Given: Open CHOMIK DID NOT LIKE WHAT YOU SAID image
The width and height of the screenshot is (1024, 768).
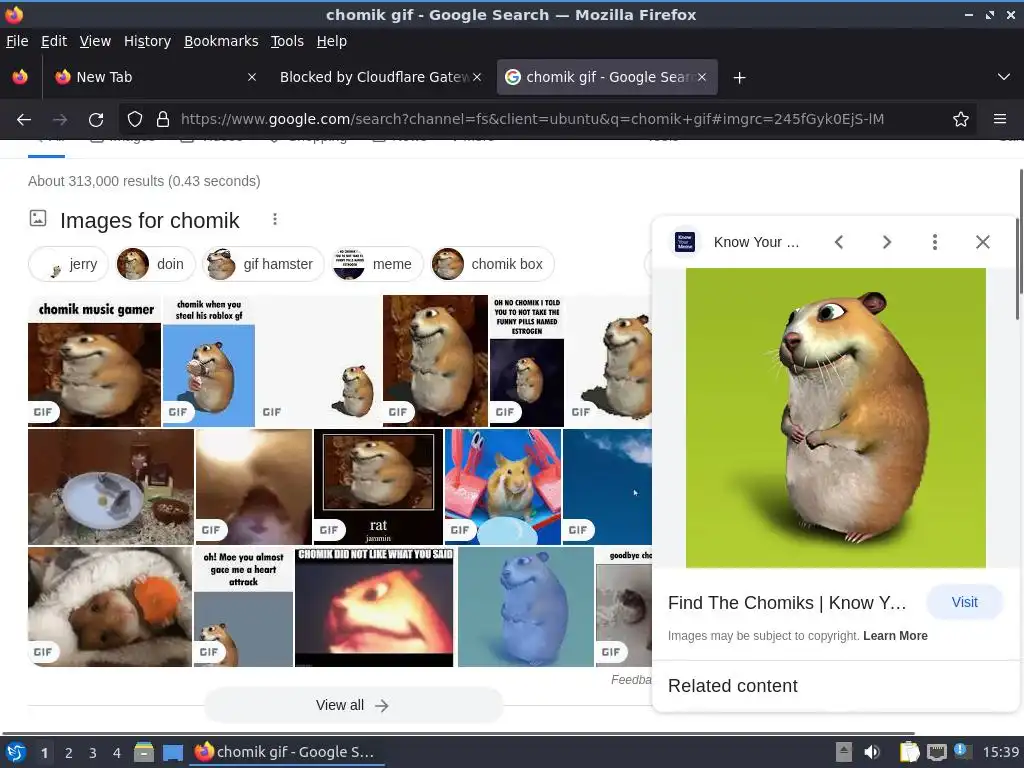Looking at the screenshot, I should pyautogui.click(x=374, y=607).
